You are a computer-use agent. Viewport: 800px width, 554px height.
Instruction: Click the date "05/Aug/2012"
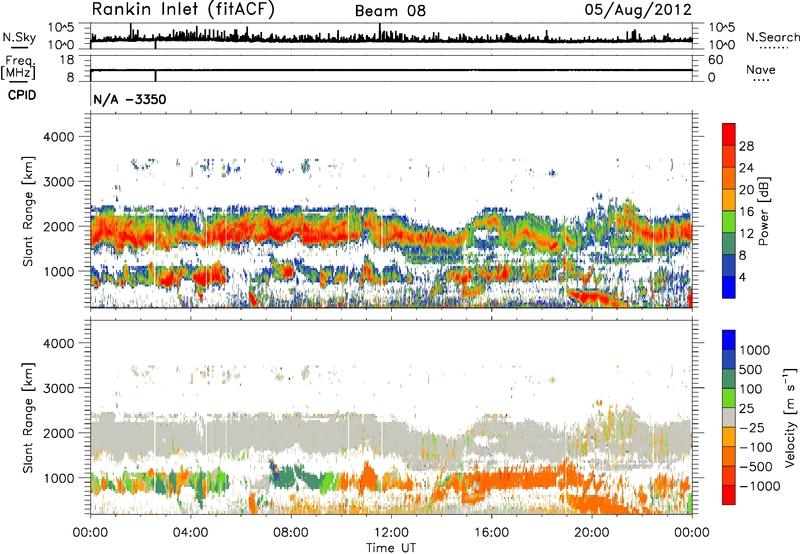click(x=638, y=10)
